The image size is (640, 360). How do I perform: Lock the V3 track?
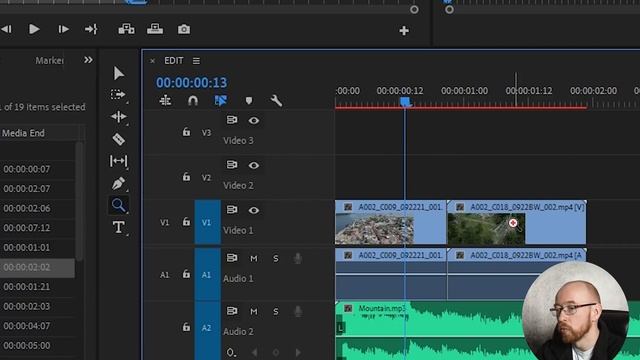(x=186, y=132)
